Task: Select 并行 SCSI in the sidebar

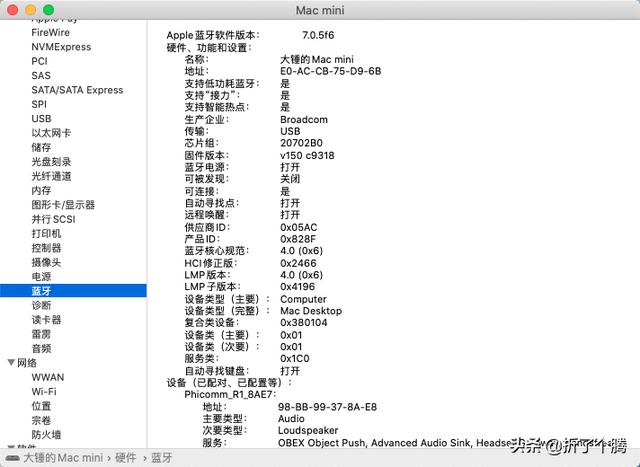Action: click(53, 219)
